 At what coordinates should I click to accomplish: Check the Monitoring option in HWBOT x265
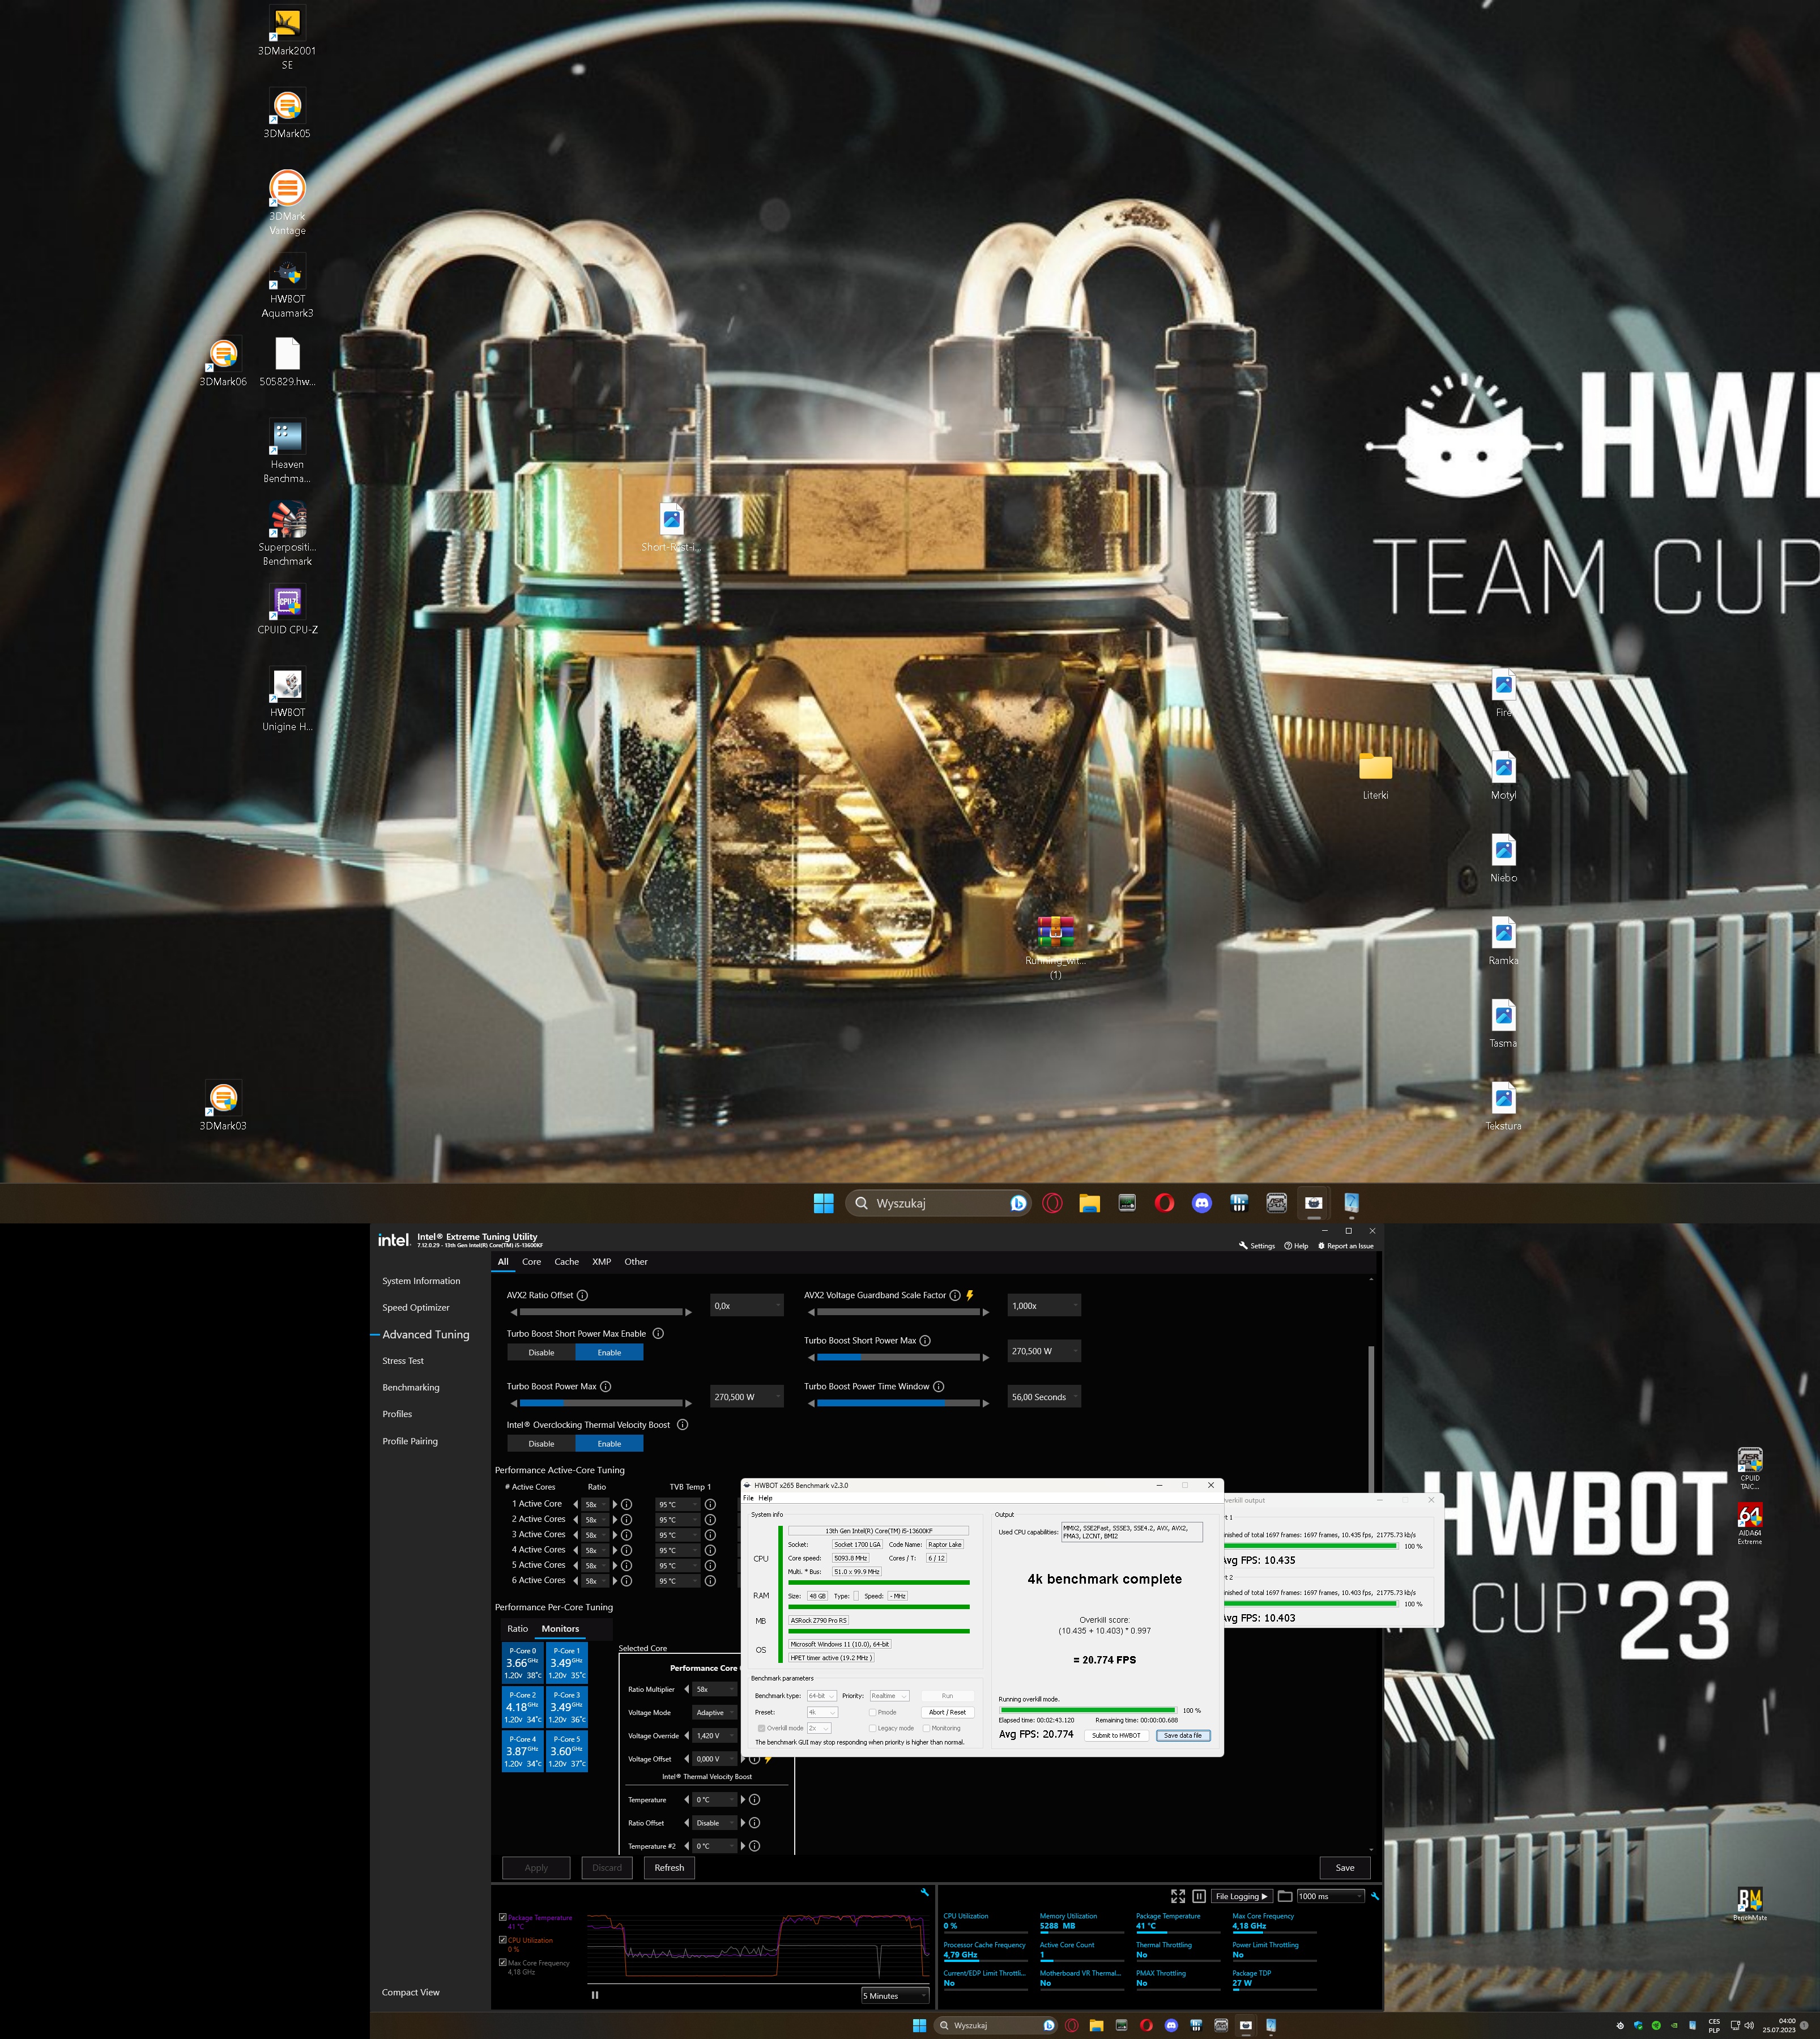[927, 1728]
